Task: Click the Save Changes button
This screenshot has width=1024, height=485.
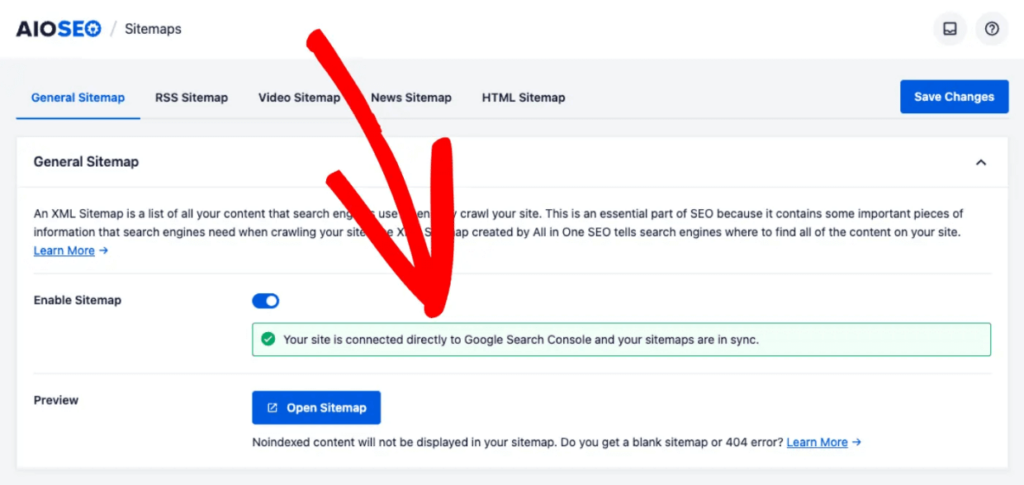Action: click(x=954, y=97)
